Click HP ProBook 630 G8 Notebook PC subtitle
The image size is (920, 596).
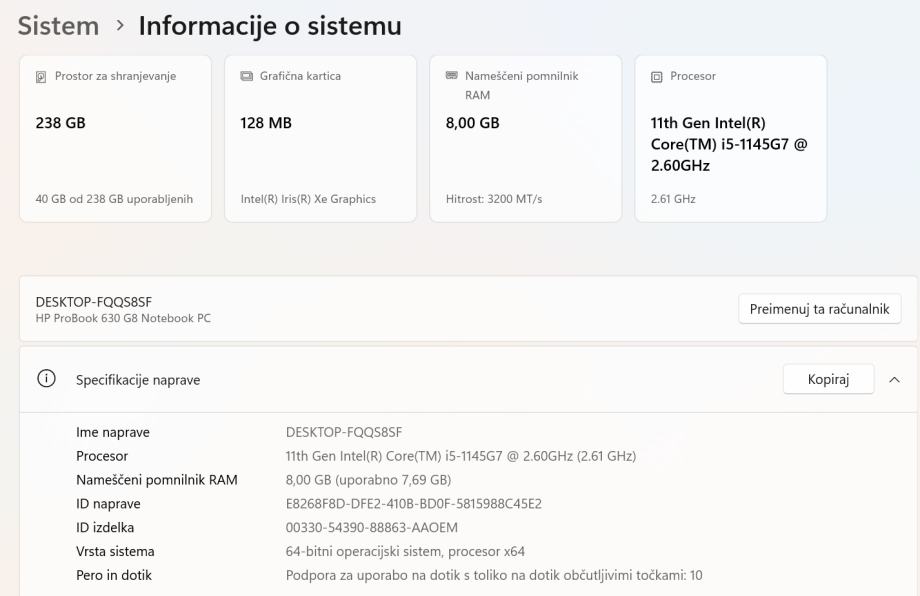(123, 319)
